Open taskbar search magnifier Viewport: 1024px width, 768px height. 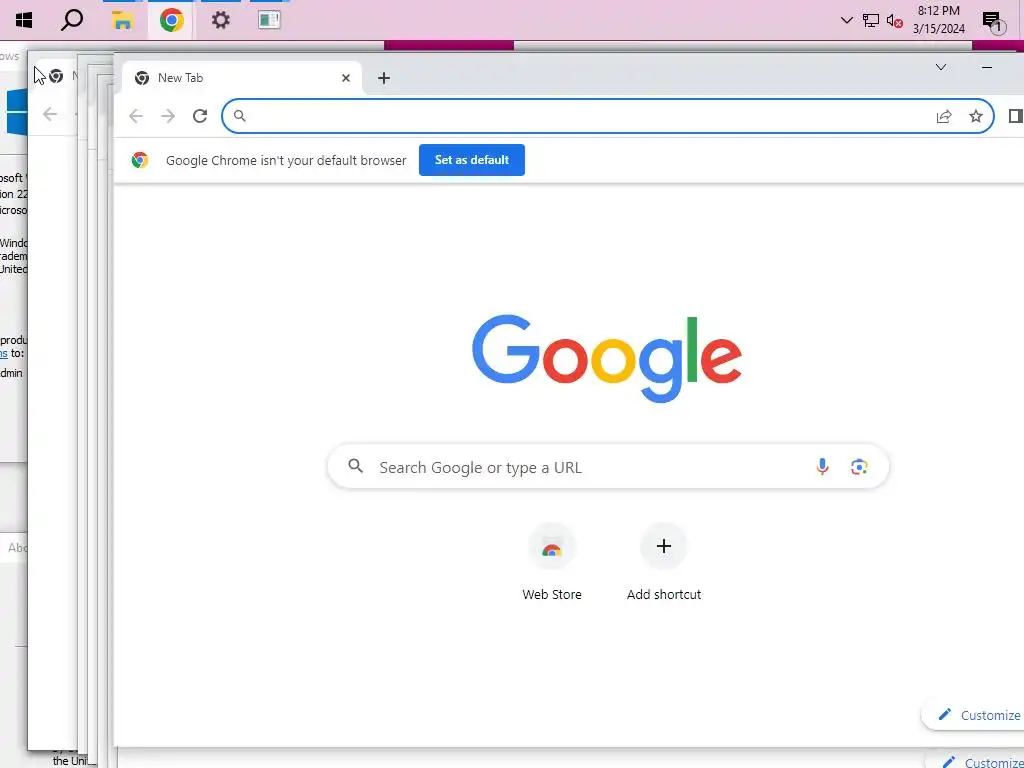pos(72,20)
